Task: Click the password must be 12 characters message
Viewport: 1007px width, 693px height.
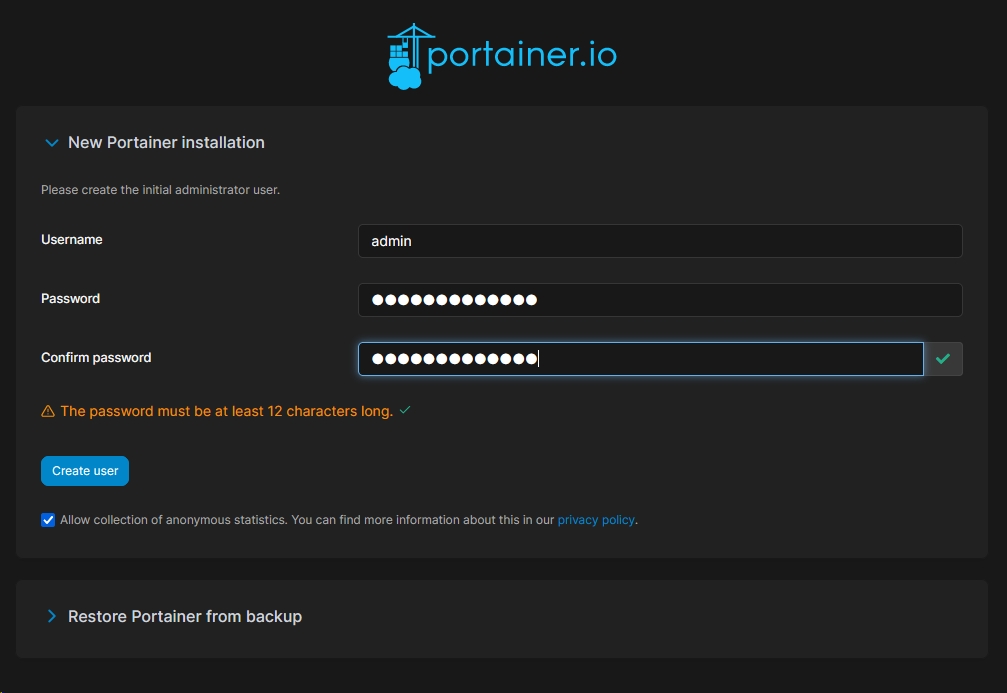Action: 227,411
